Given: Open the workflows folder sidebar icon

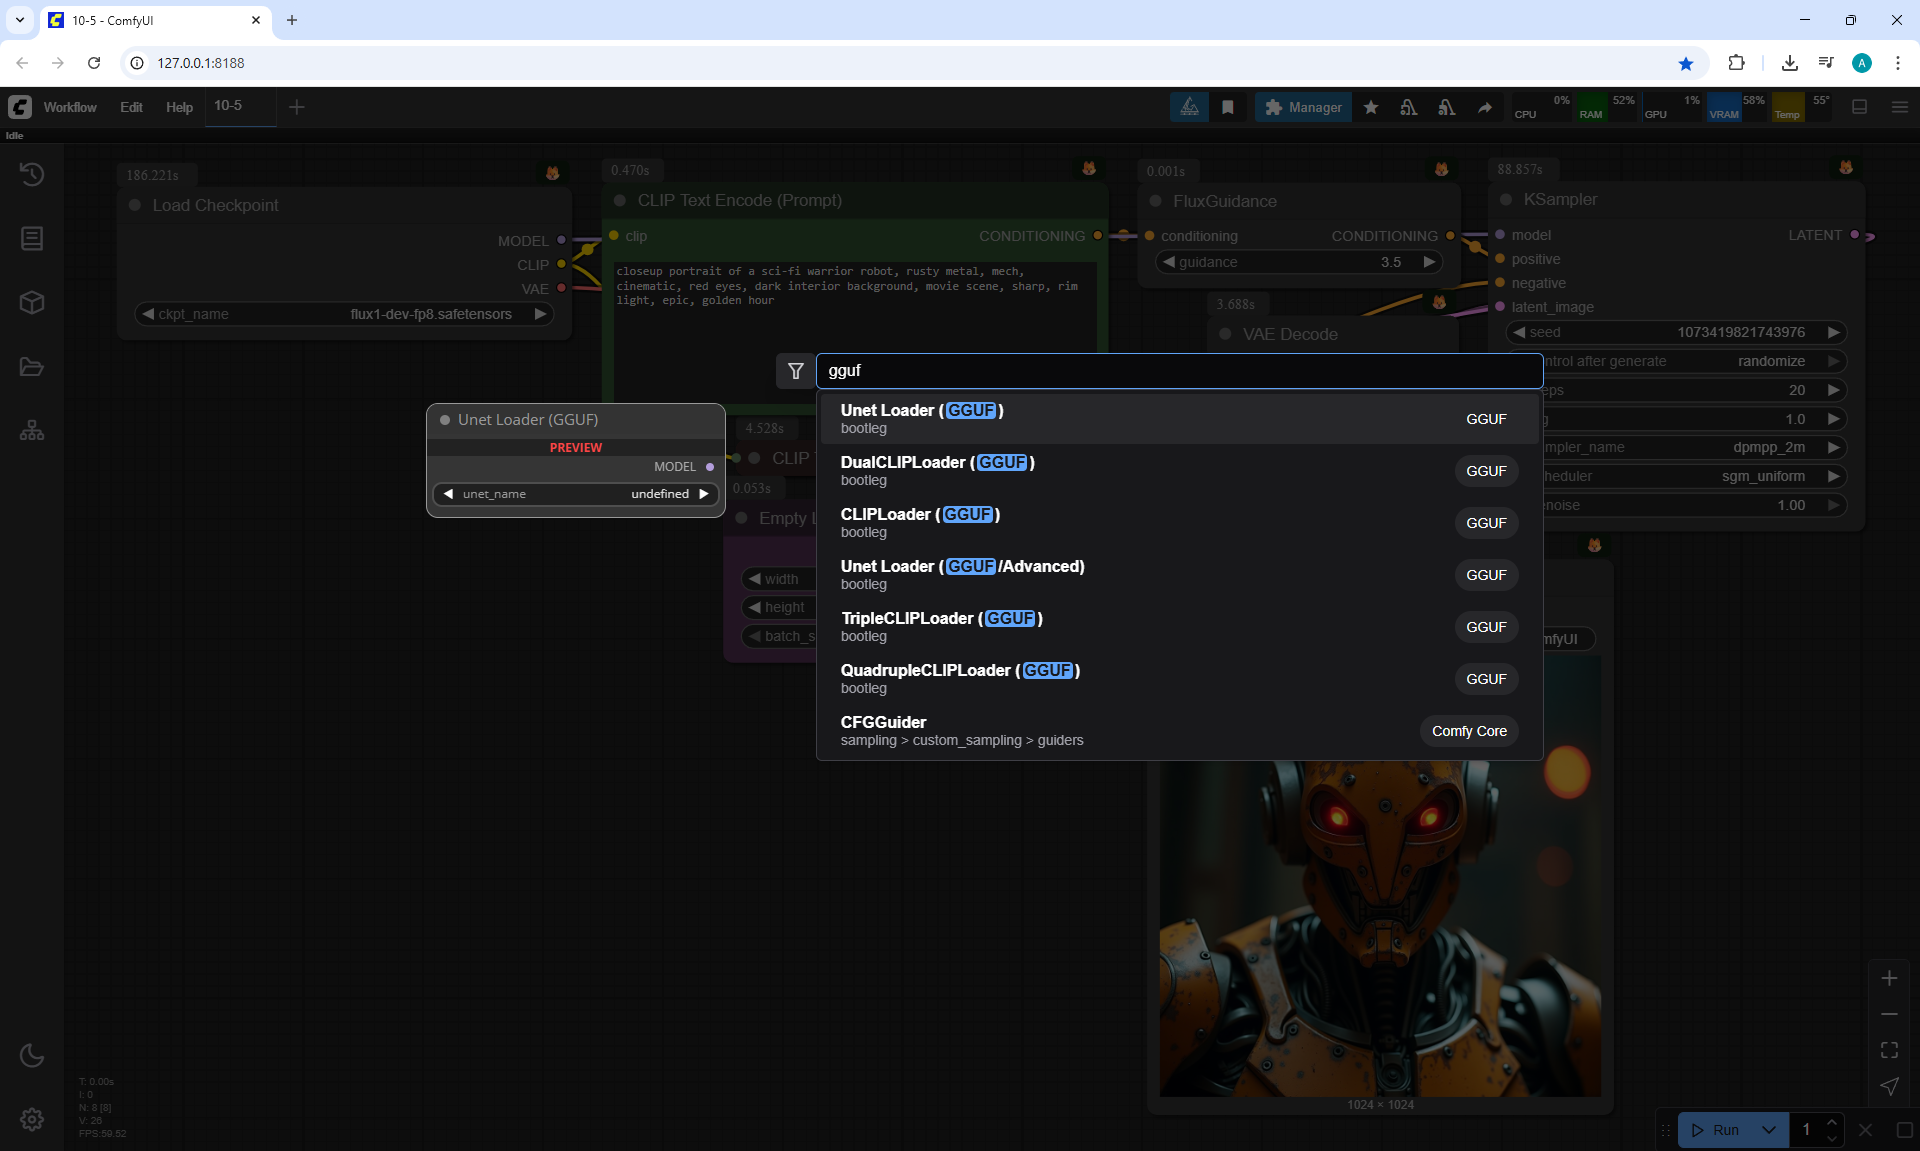Looking at the screenshot, I should pos(32,367).
